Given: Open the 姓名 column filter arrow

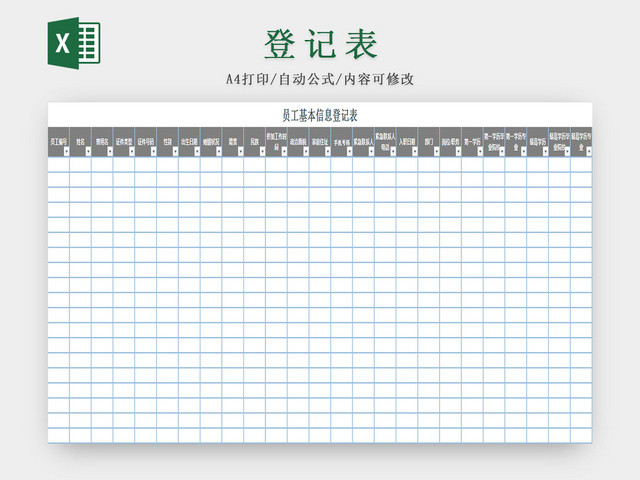Looking at the screenshot, I should point(88,152).
